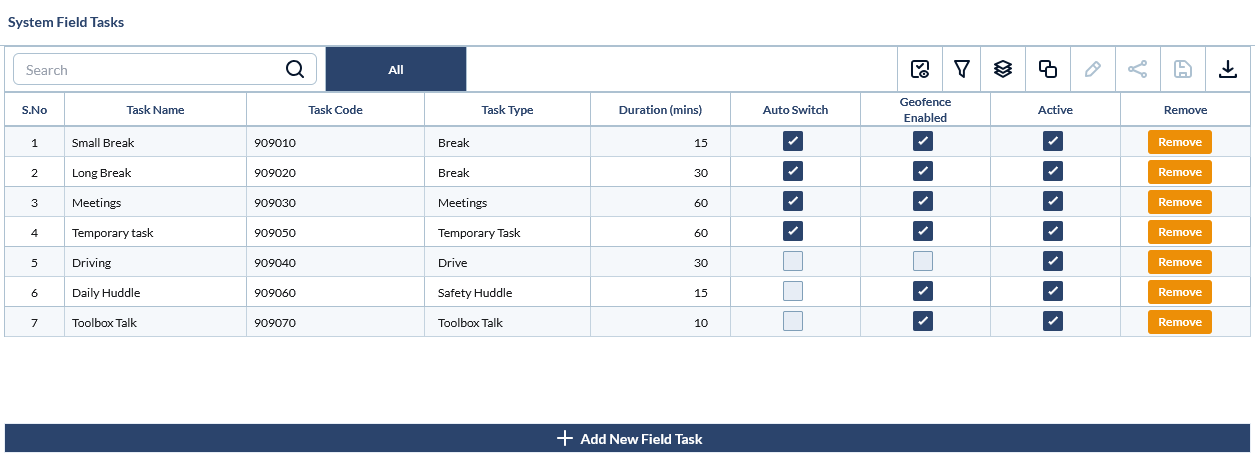The height and width of the screenshot is (467, 1255).
Task: Remove the Meetings field task
Action: [x=1180, y=202]
